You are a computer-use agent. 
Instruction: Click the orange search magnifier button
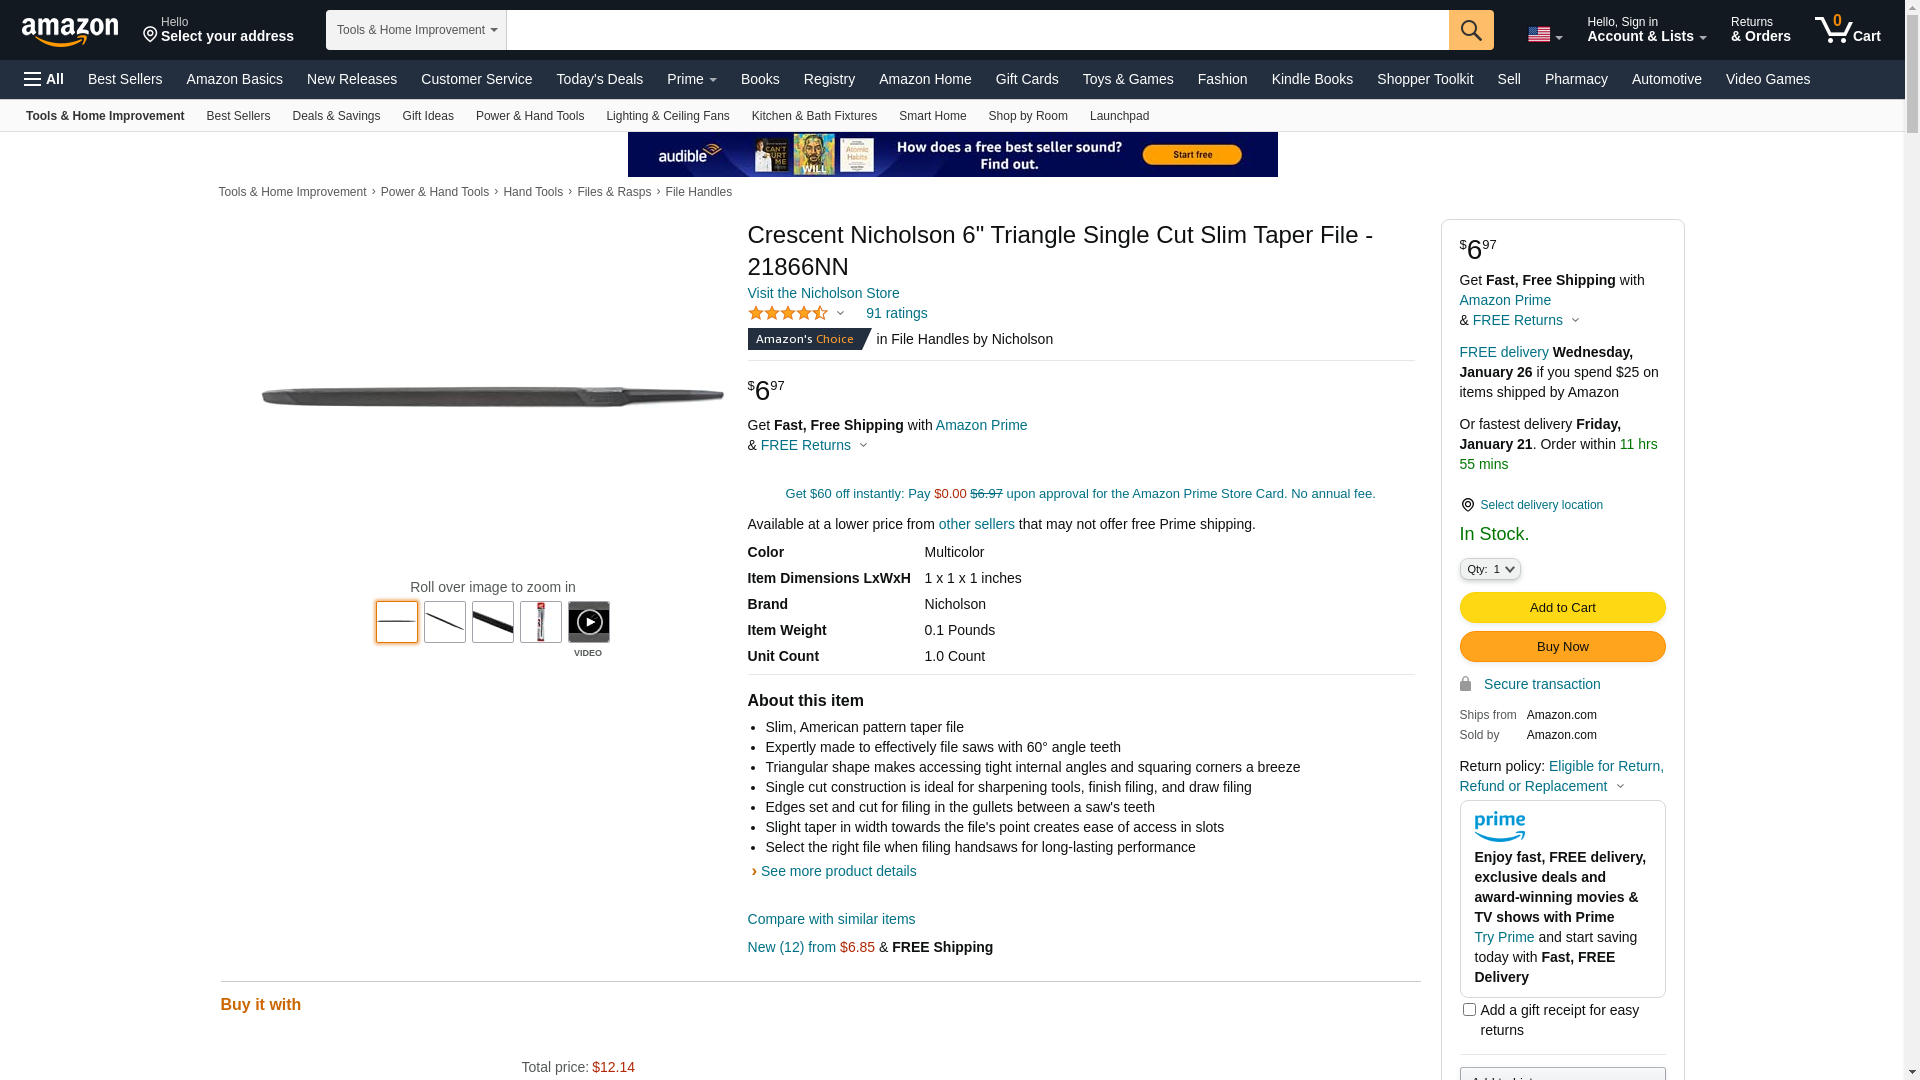tap(1471, 30)
